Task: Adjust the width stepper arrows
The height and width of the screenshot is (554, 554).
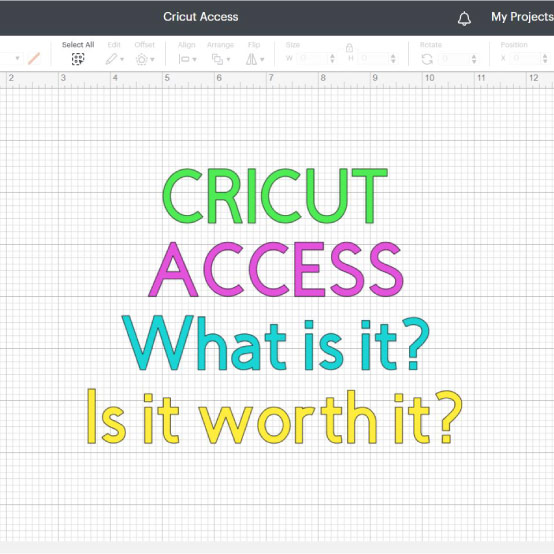Action: point(332,58)
